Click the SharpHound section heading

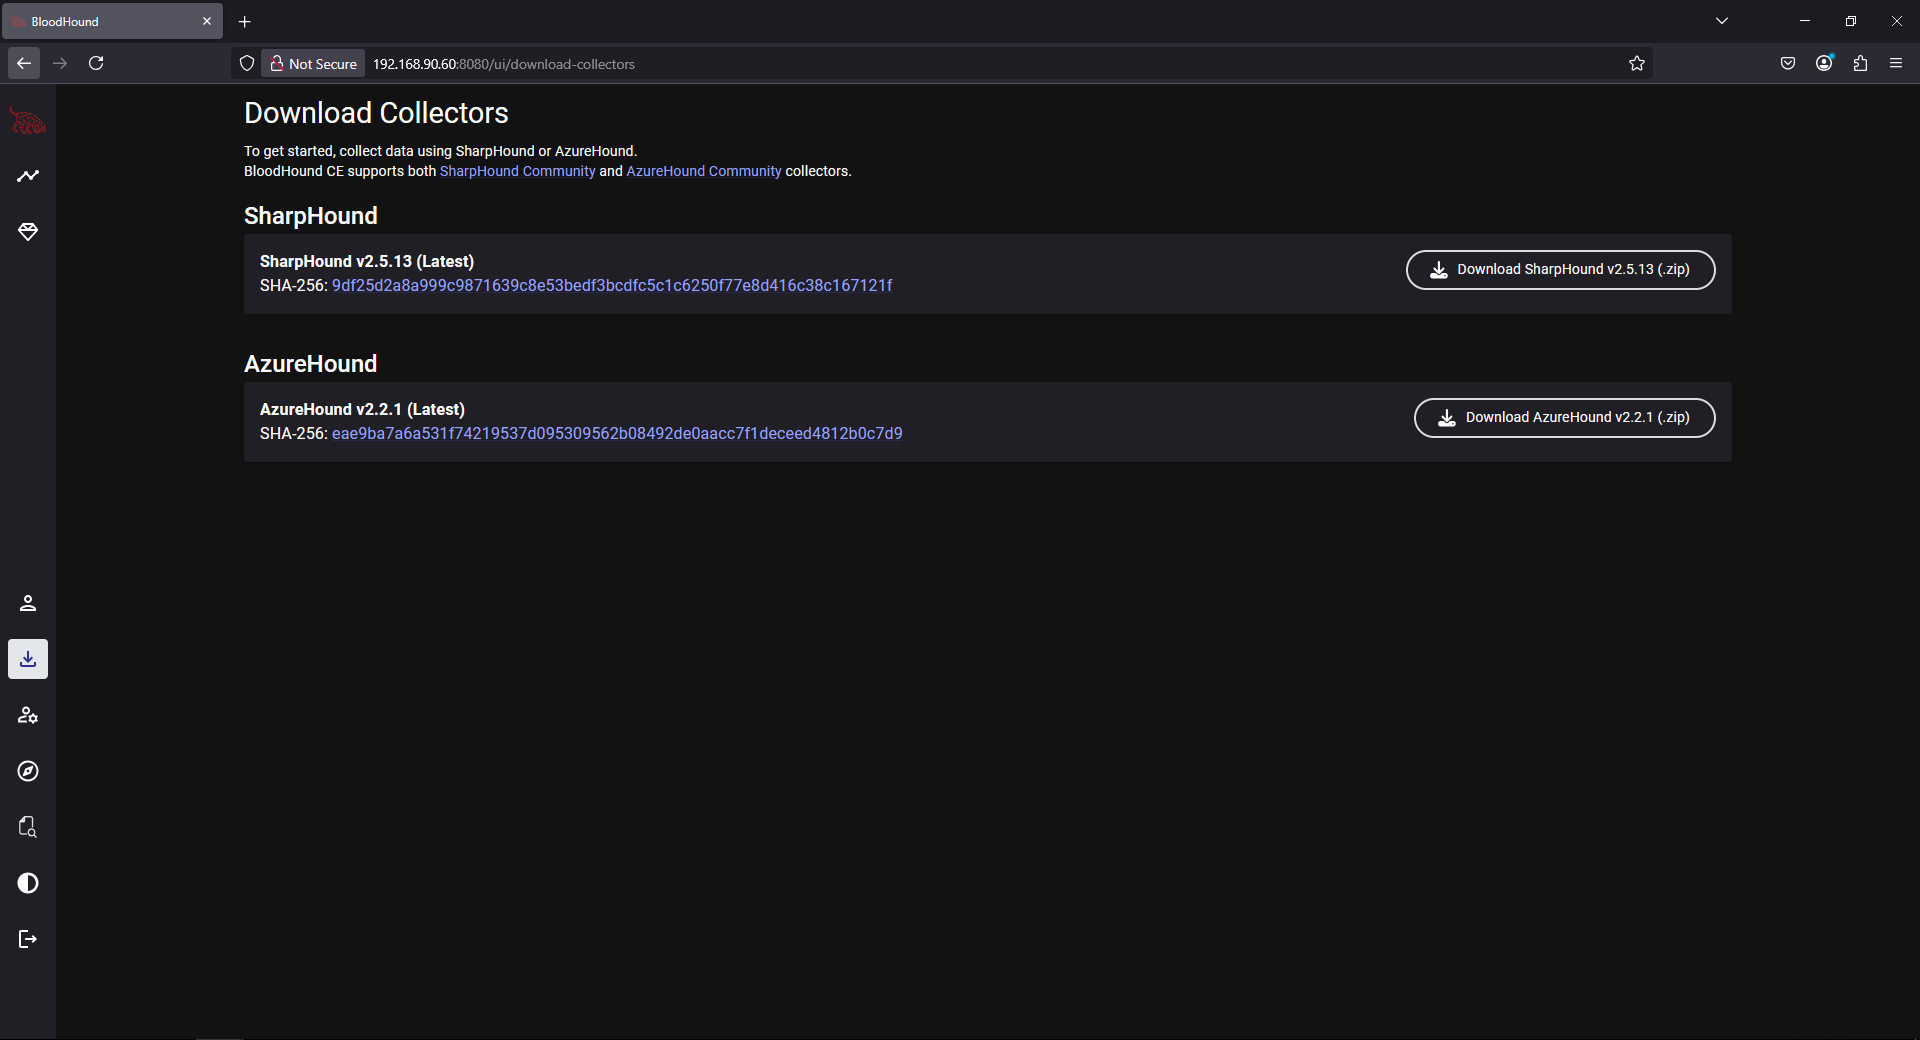[x=311, y=216]
